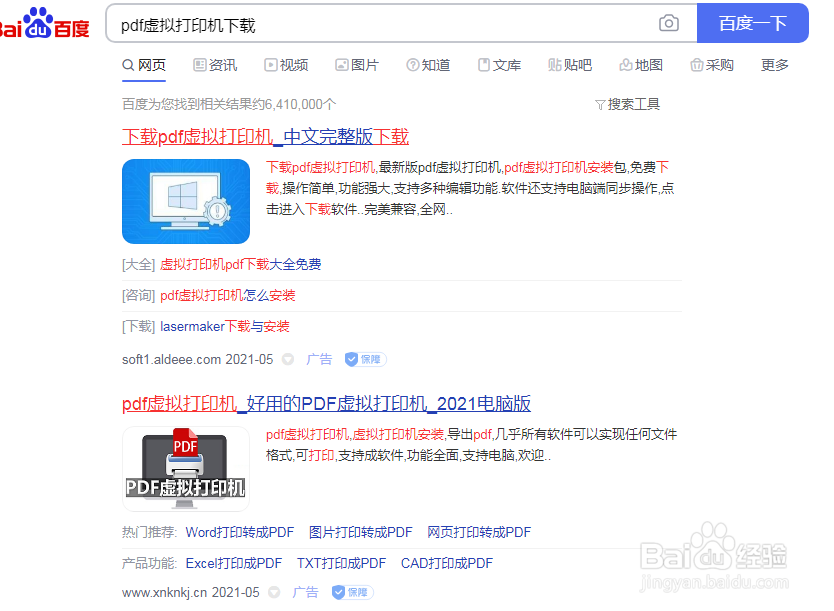Viewport: 834px width, 611px height.
Task: Open link 图片打印转成PDF
Action: (x=361, y=532)
